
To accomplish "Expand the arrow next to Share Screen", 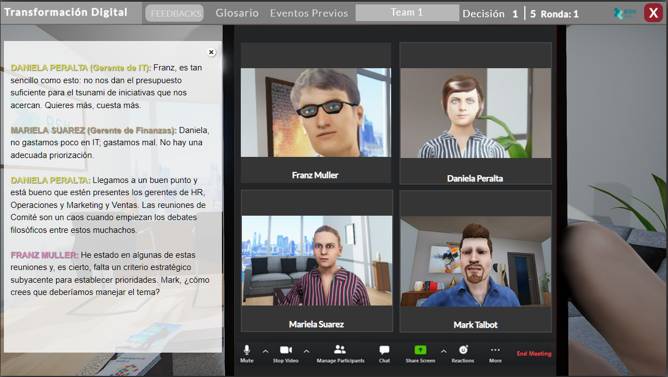I will coord(443,351).
